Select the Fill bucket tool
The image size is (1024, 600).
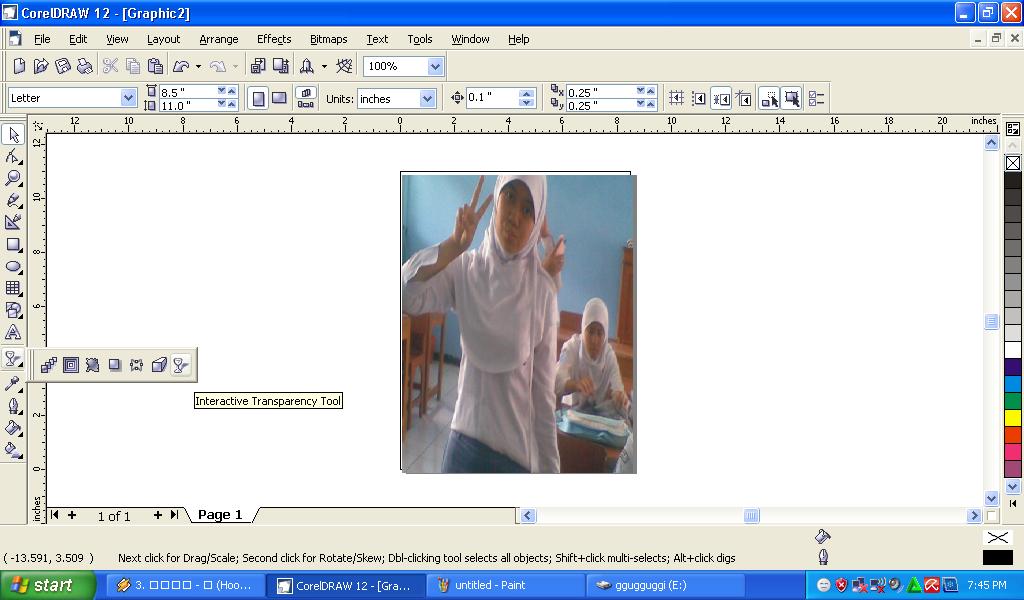(x=13, y=428)
